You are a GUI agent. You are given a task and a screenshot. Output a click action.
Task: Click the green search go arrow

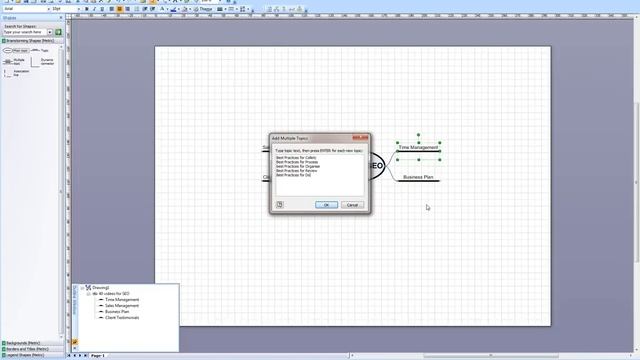tap(58, 32)
